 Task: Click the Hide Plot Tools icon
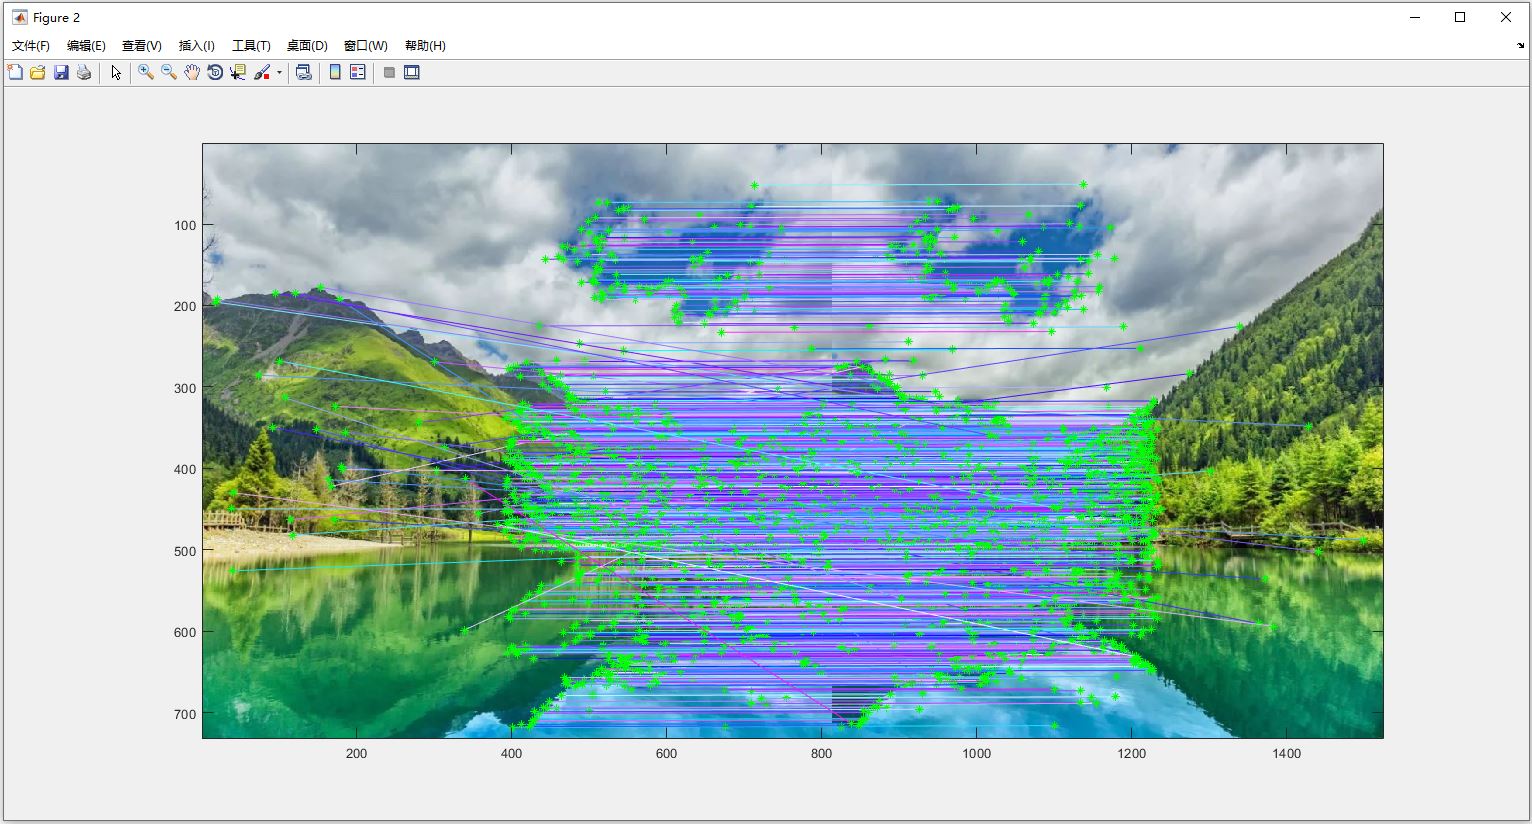point(389,72)
